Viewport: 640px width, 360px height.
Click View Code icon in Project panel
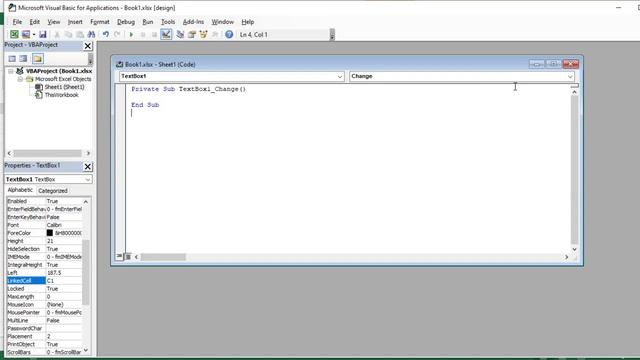(12, 59)
